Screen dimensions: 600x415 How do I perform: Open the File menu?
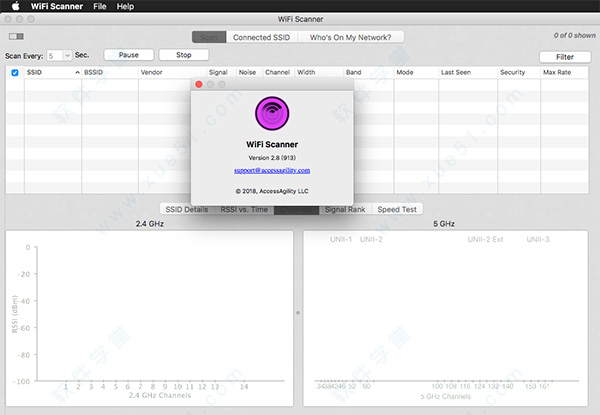(99, 6)
